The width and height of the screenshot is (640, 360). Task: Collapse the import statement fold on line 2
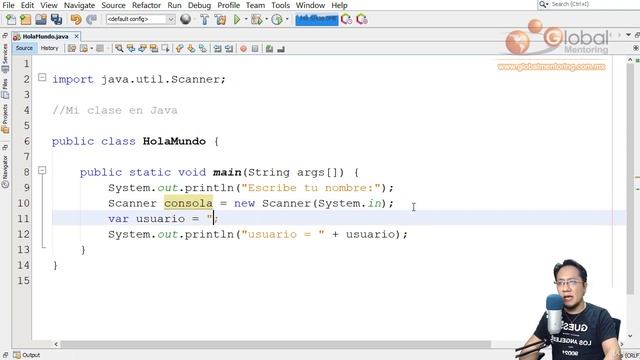pos(42,77)
